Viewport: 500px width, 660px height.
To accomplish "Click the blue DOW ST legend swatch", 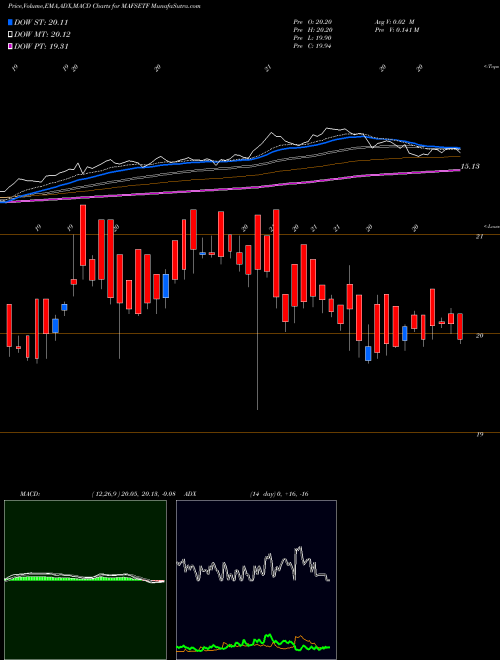I will click(x=10, y=22).
